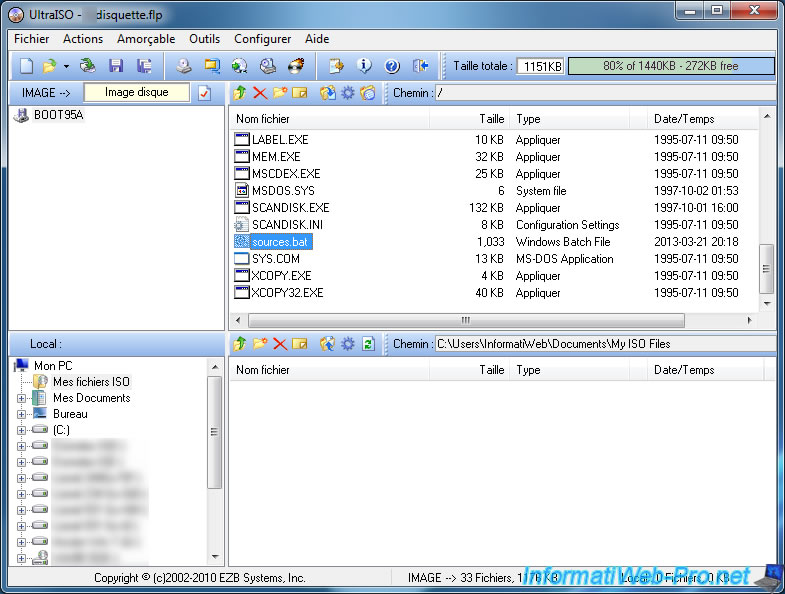785x594 pixels.
Task: Click the Burn CD/DVD image icon
Action: point(296,66)
